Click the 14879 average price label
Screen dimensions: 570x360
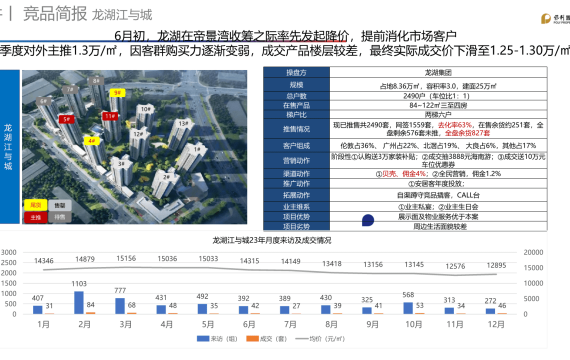click(x=85, y=259)
